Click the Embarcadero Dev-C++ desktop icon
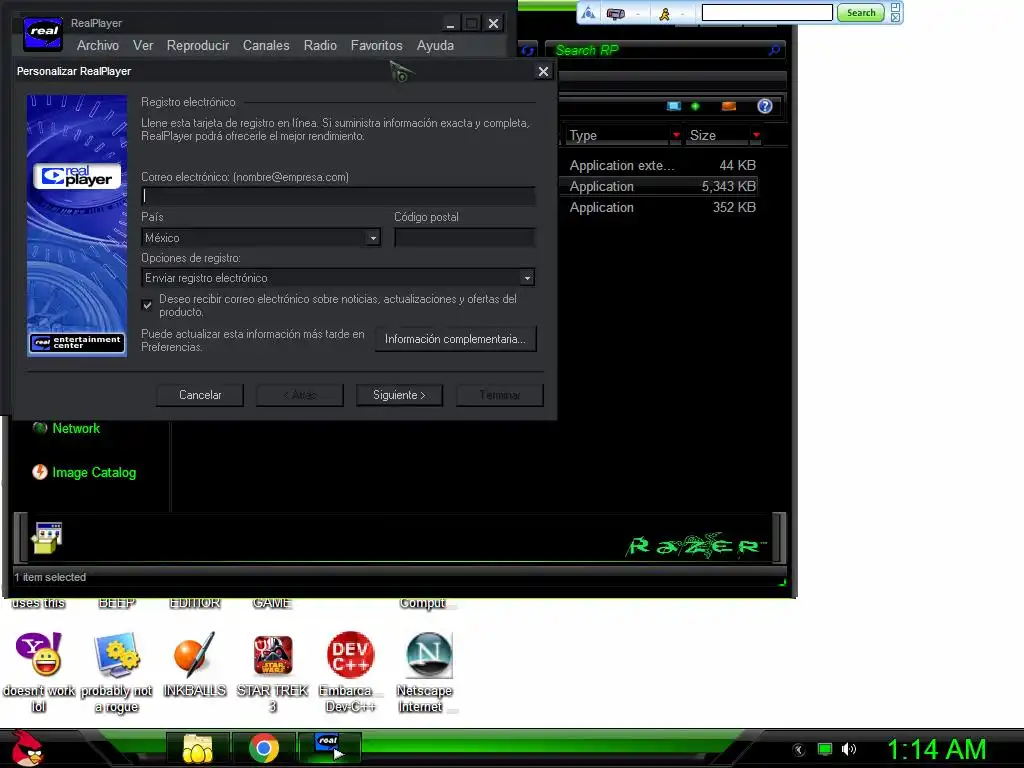This screenshot has height=768, width=1024. [351, 654]
